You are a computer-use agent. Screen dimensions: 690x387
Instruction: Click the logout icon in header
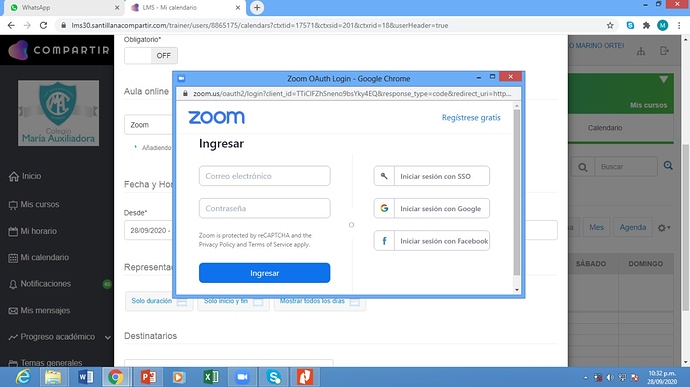(x=664, y=51)
